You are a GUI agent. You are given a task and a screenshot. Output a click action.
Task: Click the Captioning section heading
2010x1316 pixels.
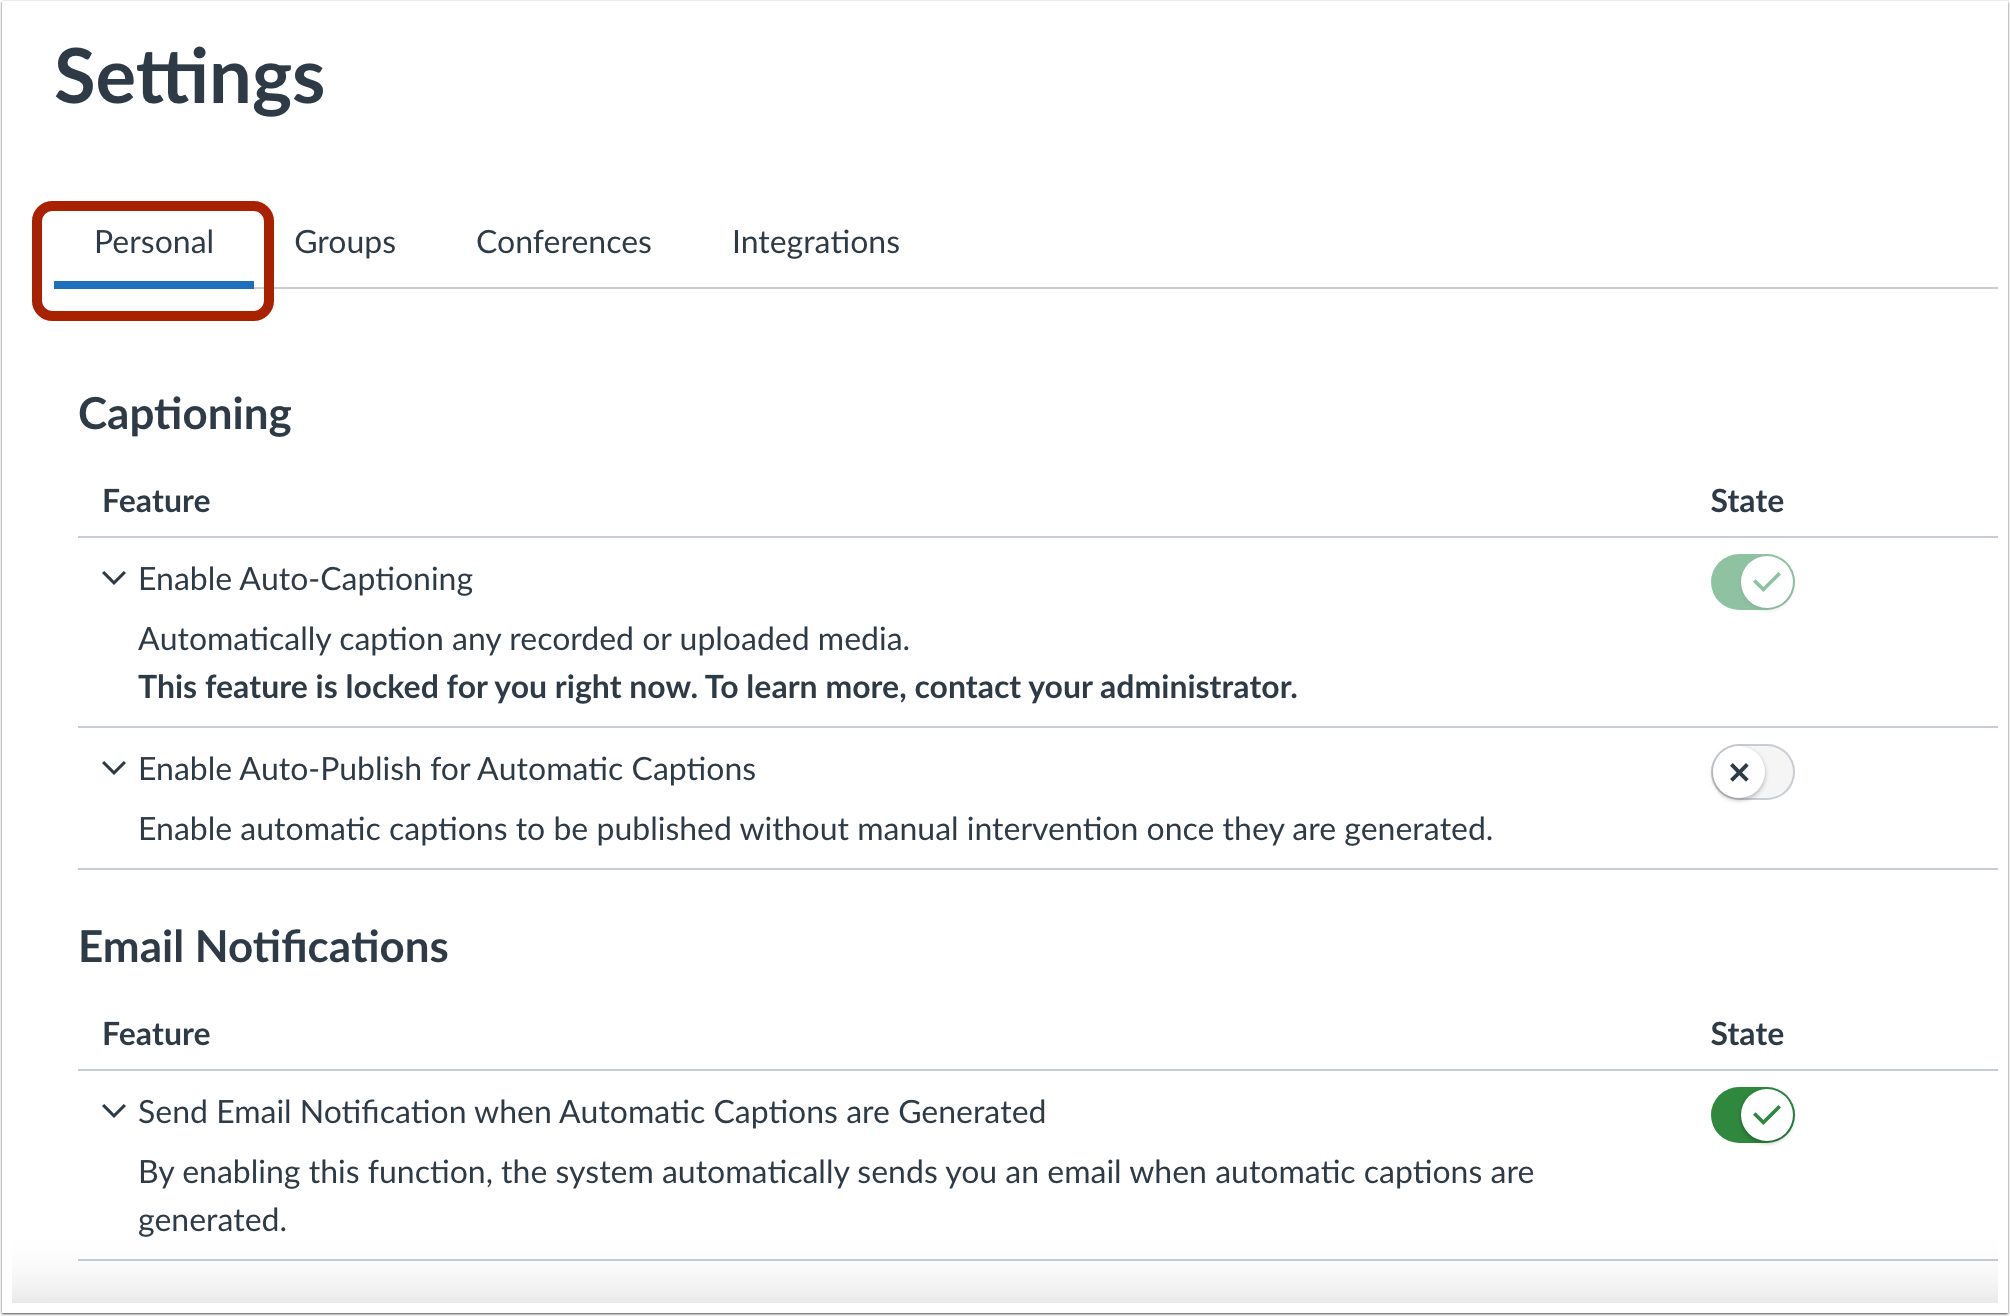tap(185, 414)
